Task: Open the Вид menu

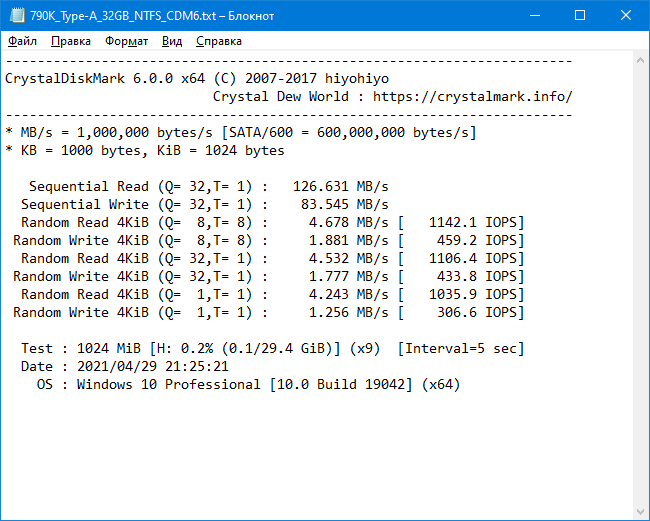Action: pyautogui.click(x=172, y=41)
